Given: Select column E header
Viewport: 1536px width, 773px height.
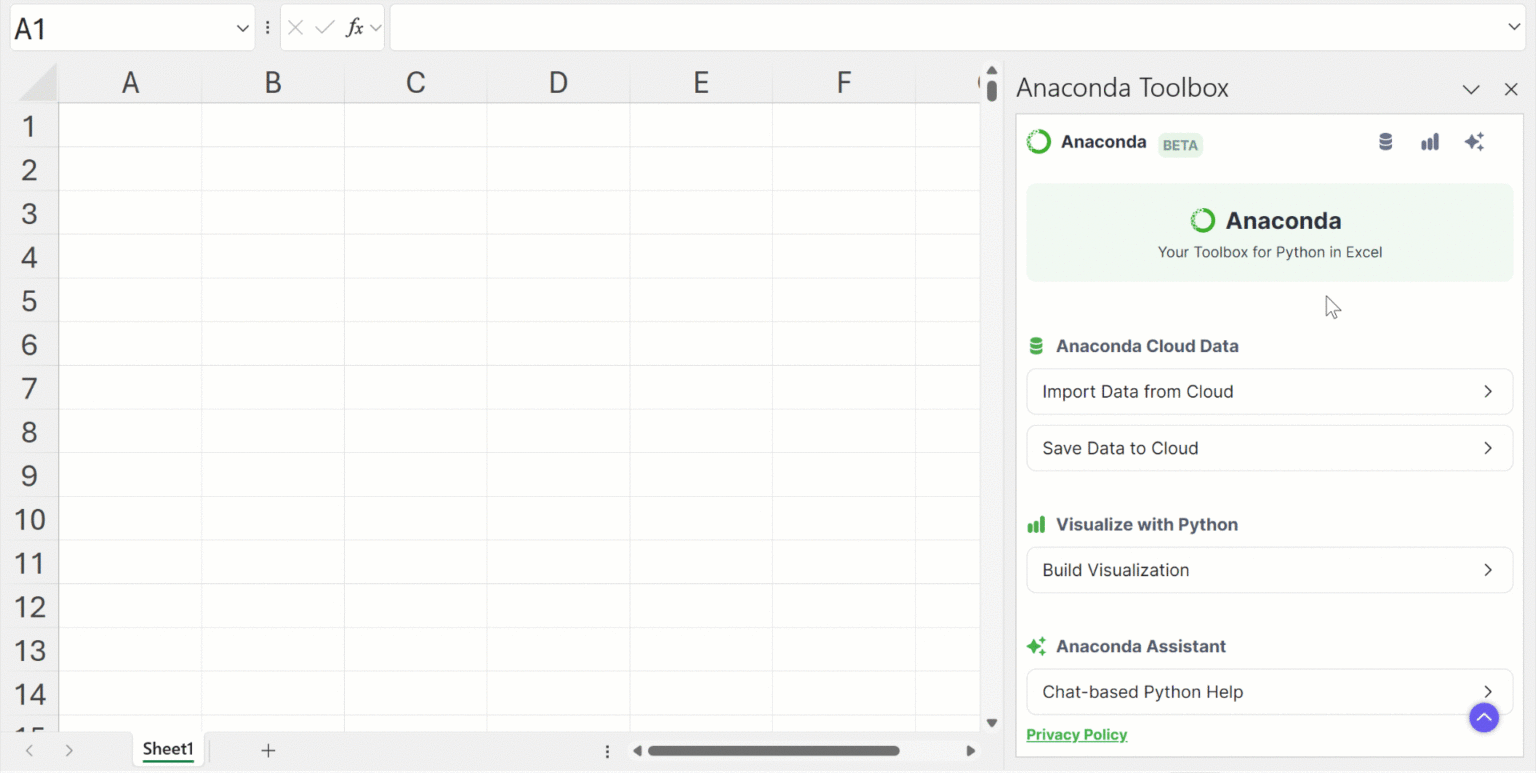Looking at the screenshot, I should click(x=701, y=83).
